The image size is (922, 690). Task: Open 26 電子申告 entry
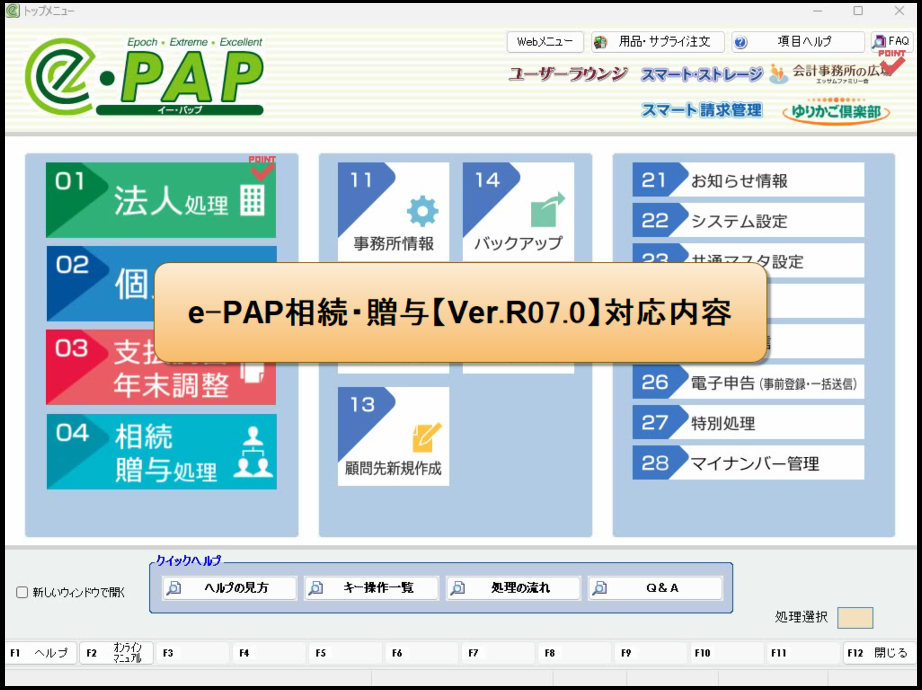pos(748,382)
